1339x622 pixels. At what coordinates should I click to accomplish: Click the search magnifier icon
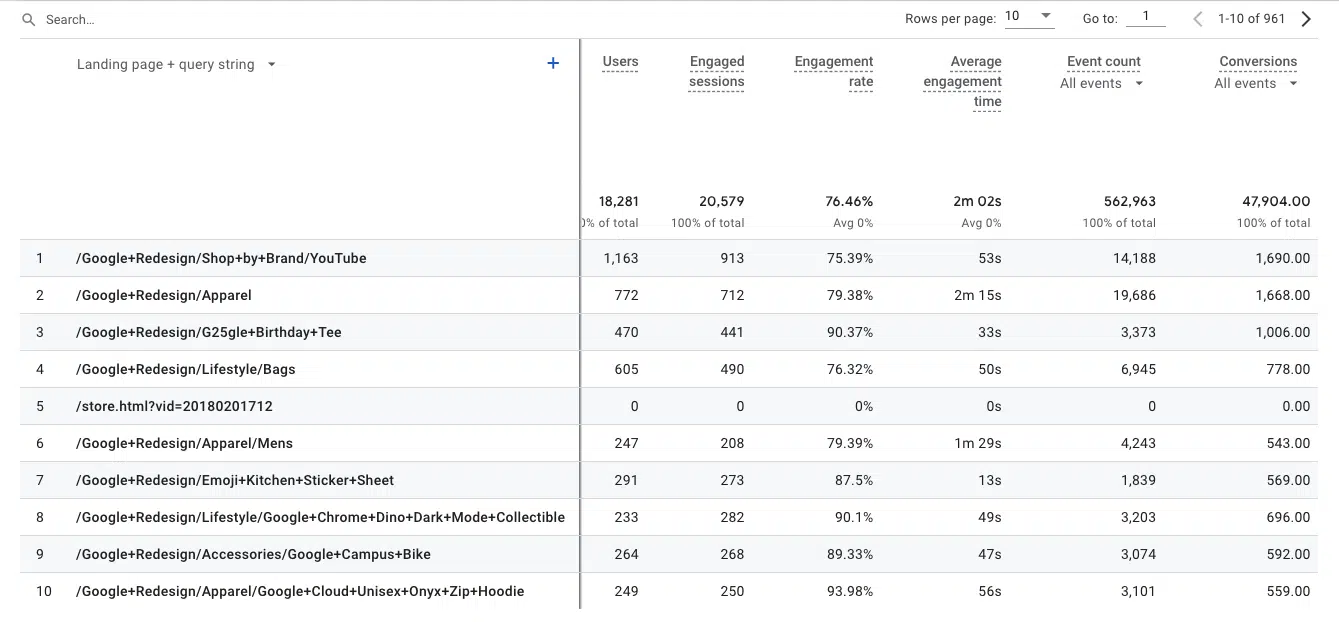[28, 20]
